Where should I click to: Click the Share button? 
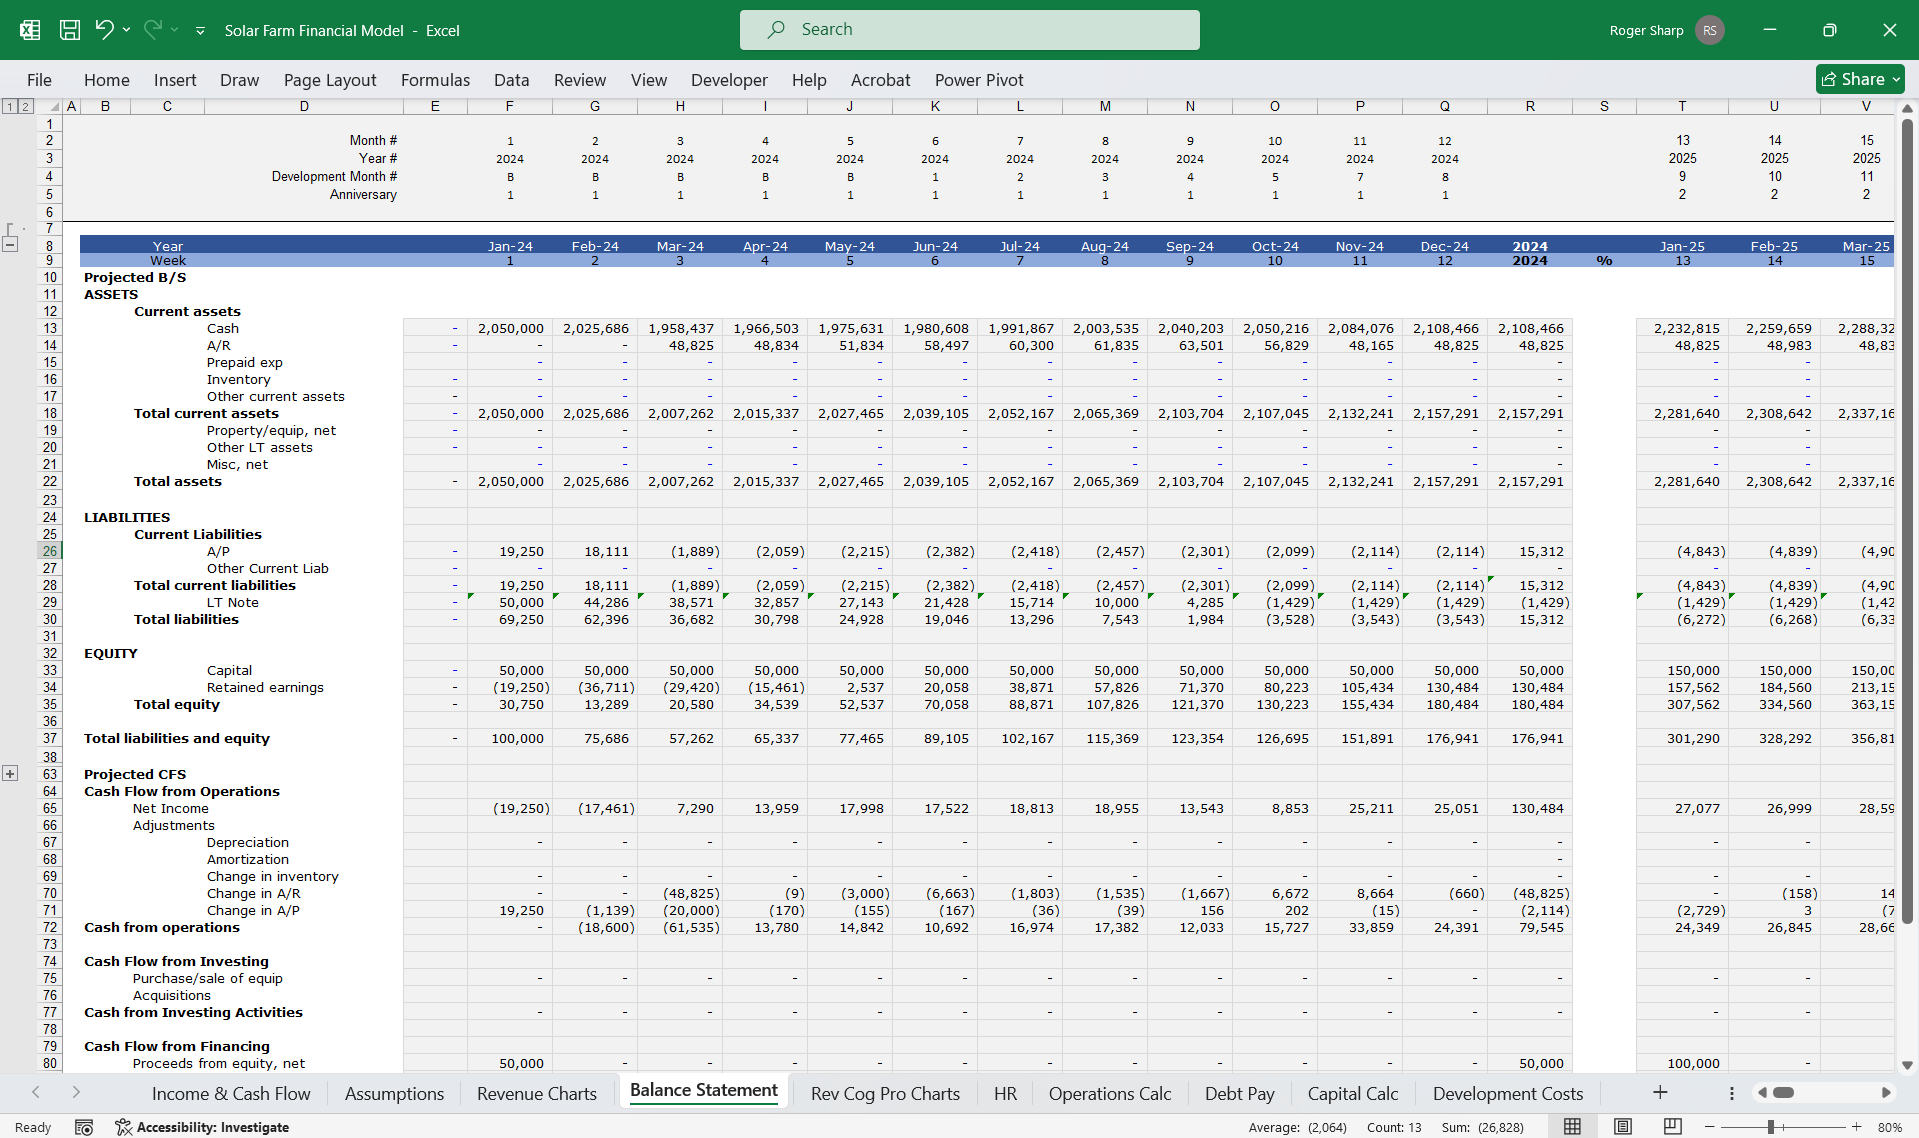point(1859,79)
